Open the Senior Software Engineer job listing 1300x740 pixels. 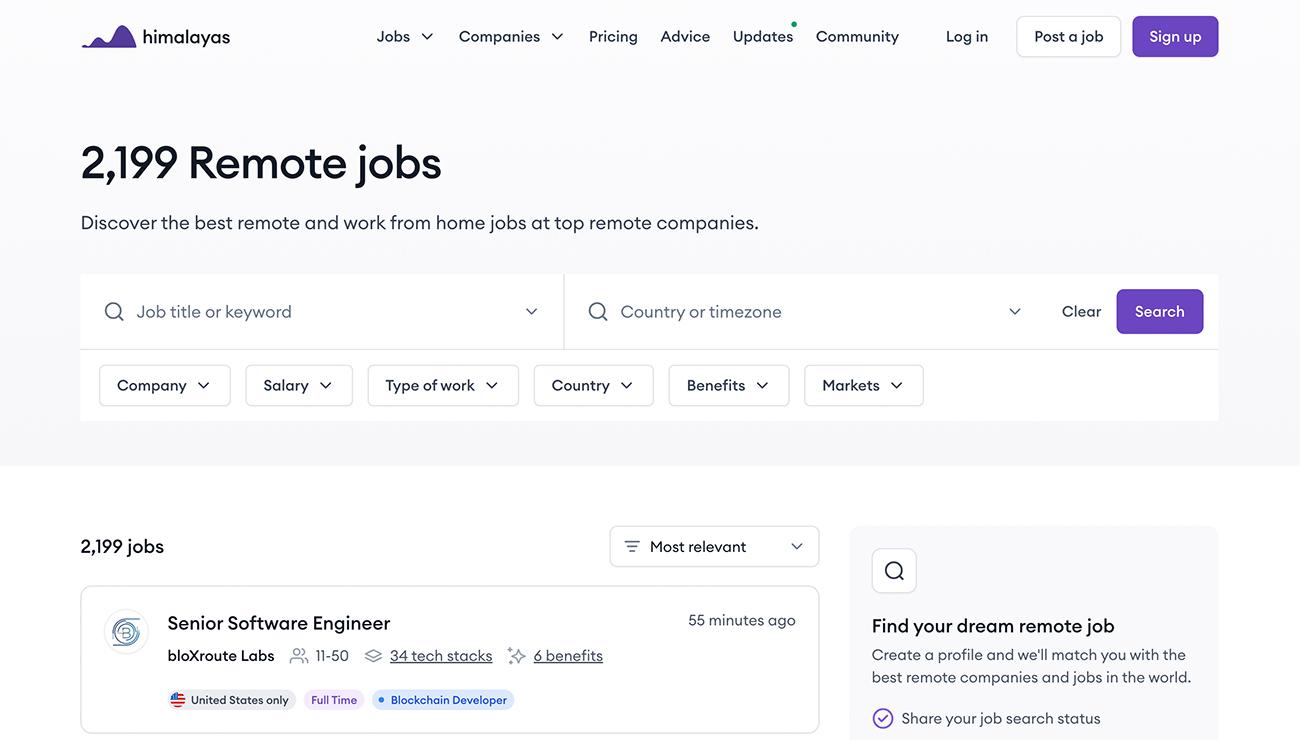point(279,623)
